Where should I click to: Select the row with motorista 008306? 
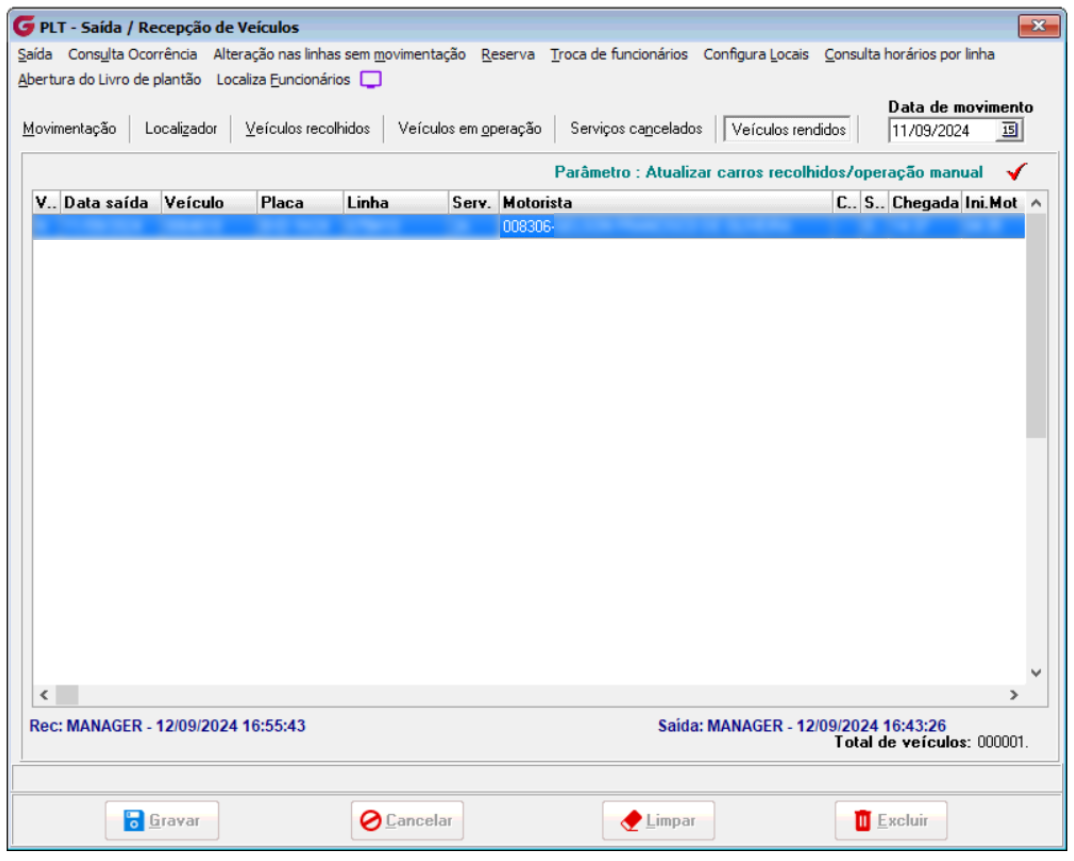click(x=529, y=227)
